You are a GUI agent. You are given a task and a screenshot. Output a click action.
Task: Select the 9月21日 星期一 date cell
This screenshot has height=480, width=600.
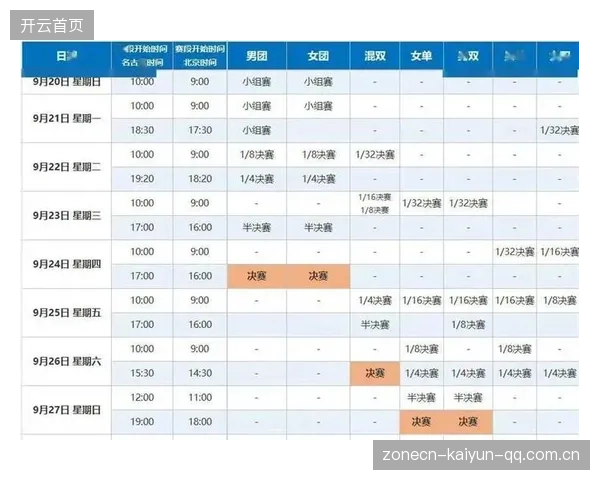coord(67,118)
